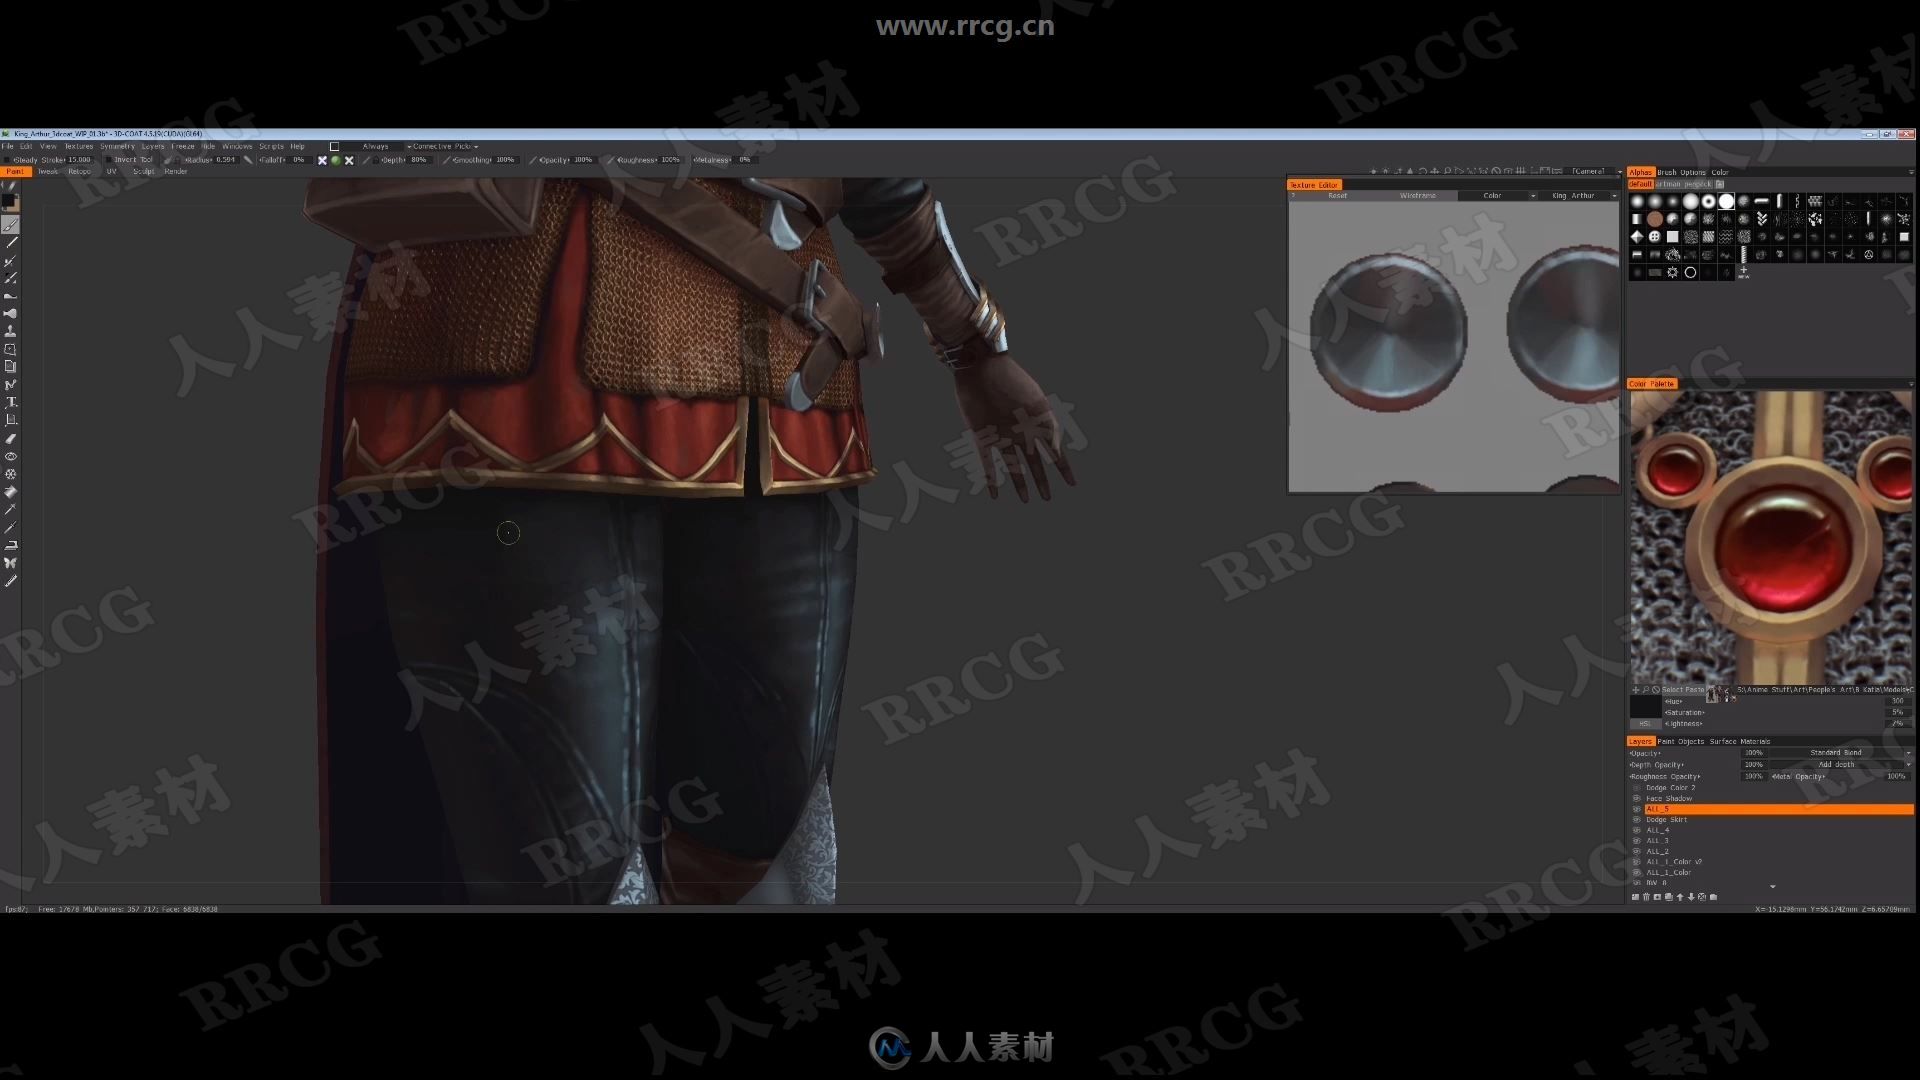Click the white X icon right of green sphere
This screenshot has width=1920, height=1080.
349,160
